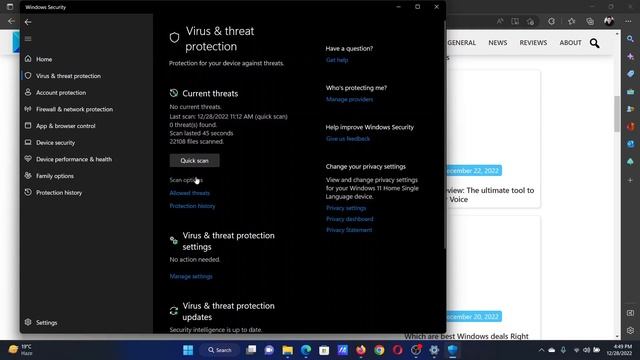Click the people icon for Family options
Image resolution: width=640 pixels, height=360 pixels.
click(x=28, y=176)
